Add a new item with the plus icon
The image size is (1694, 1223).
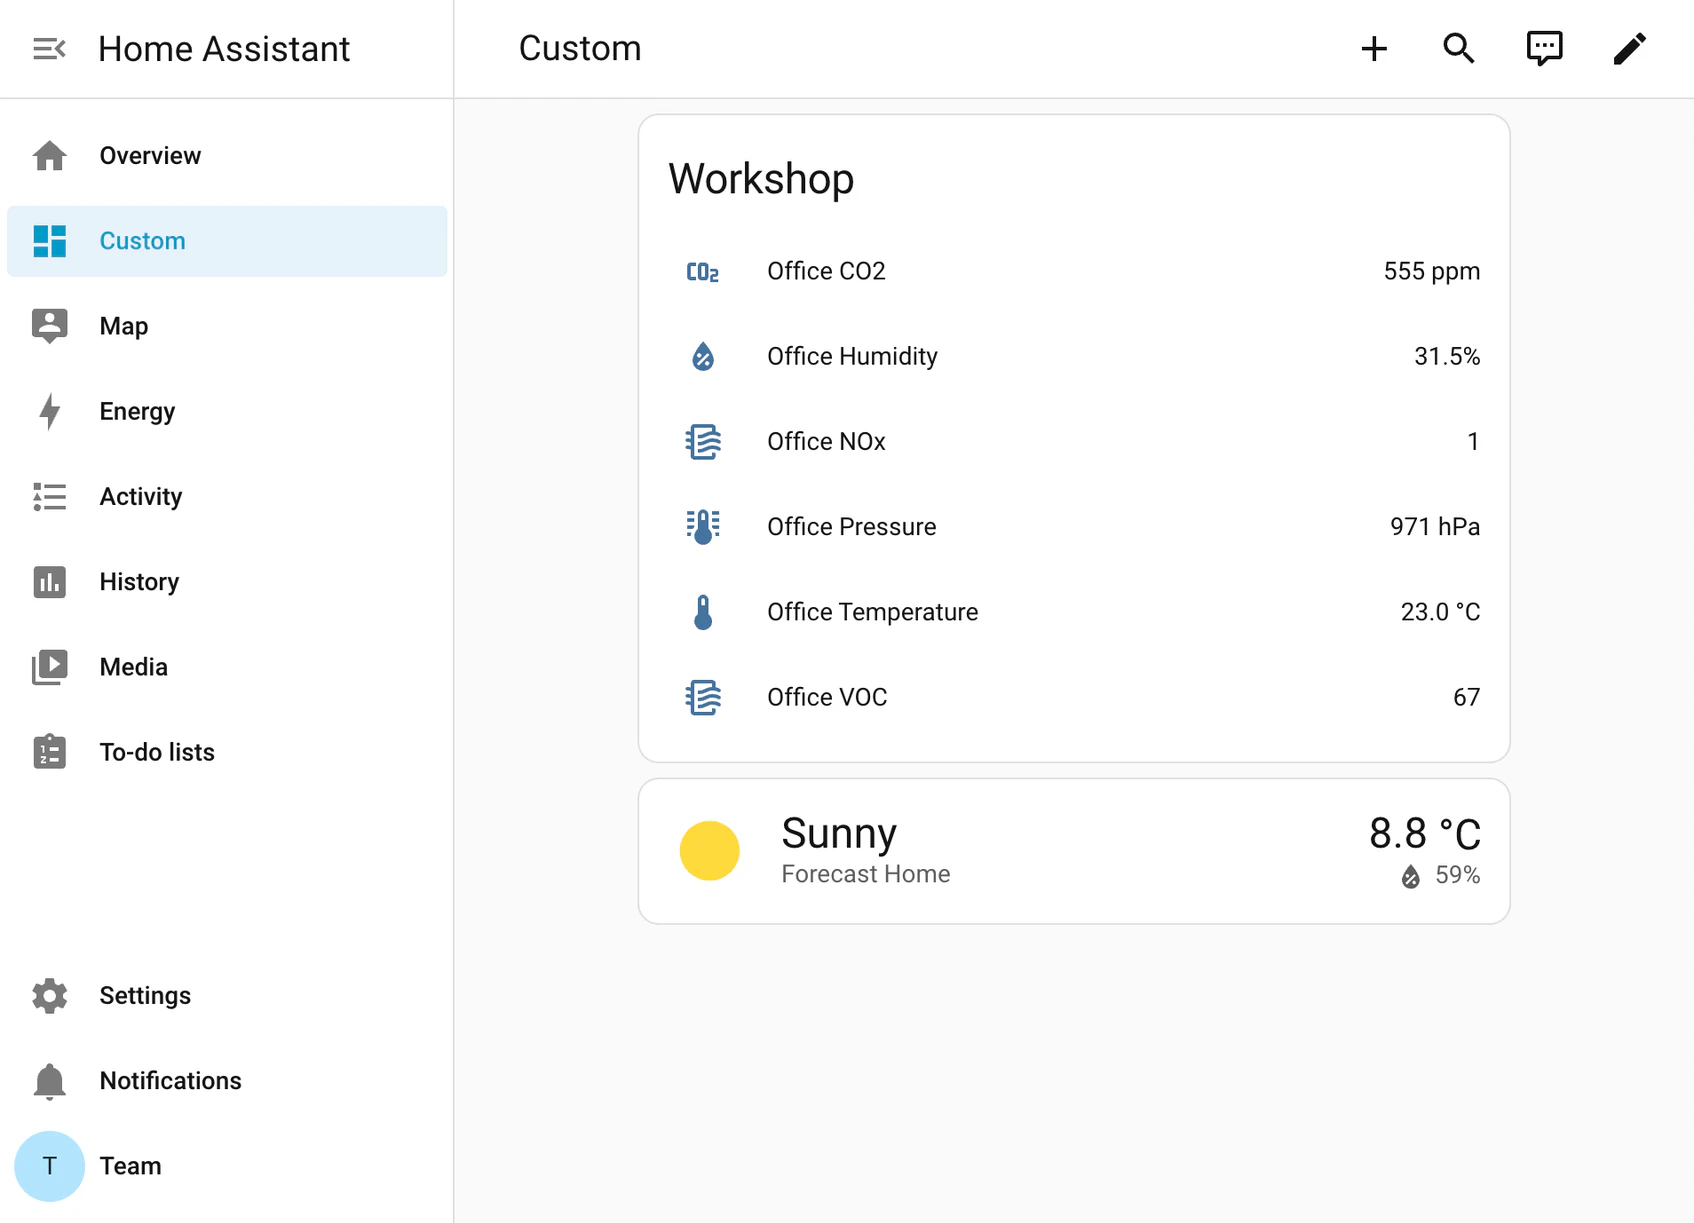pos(1374,48)
